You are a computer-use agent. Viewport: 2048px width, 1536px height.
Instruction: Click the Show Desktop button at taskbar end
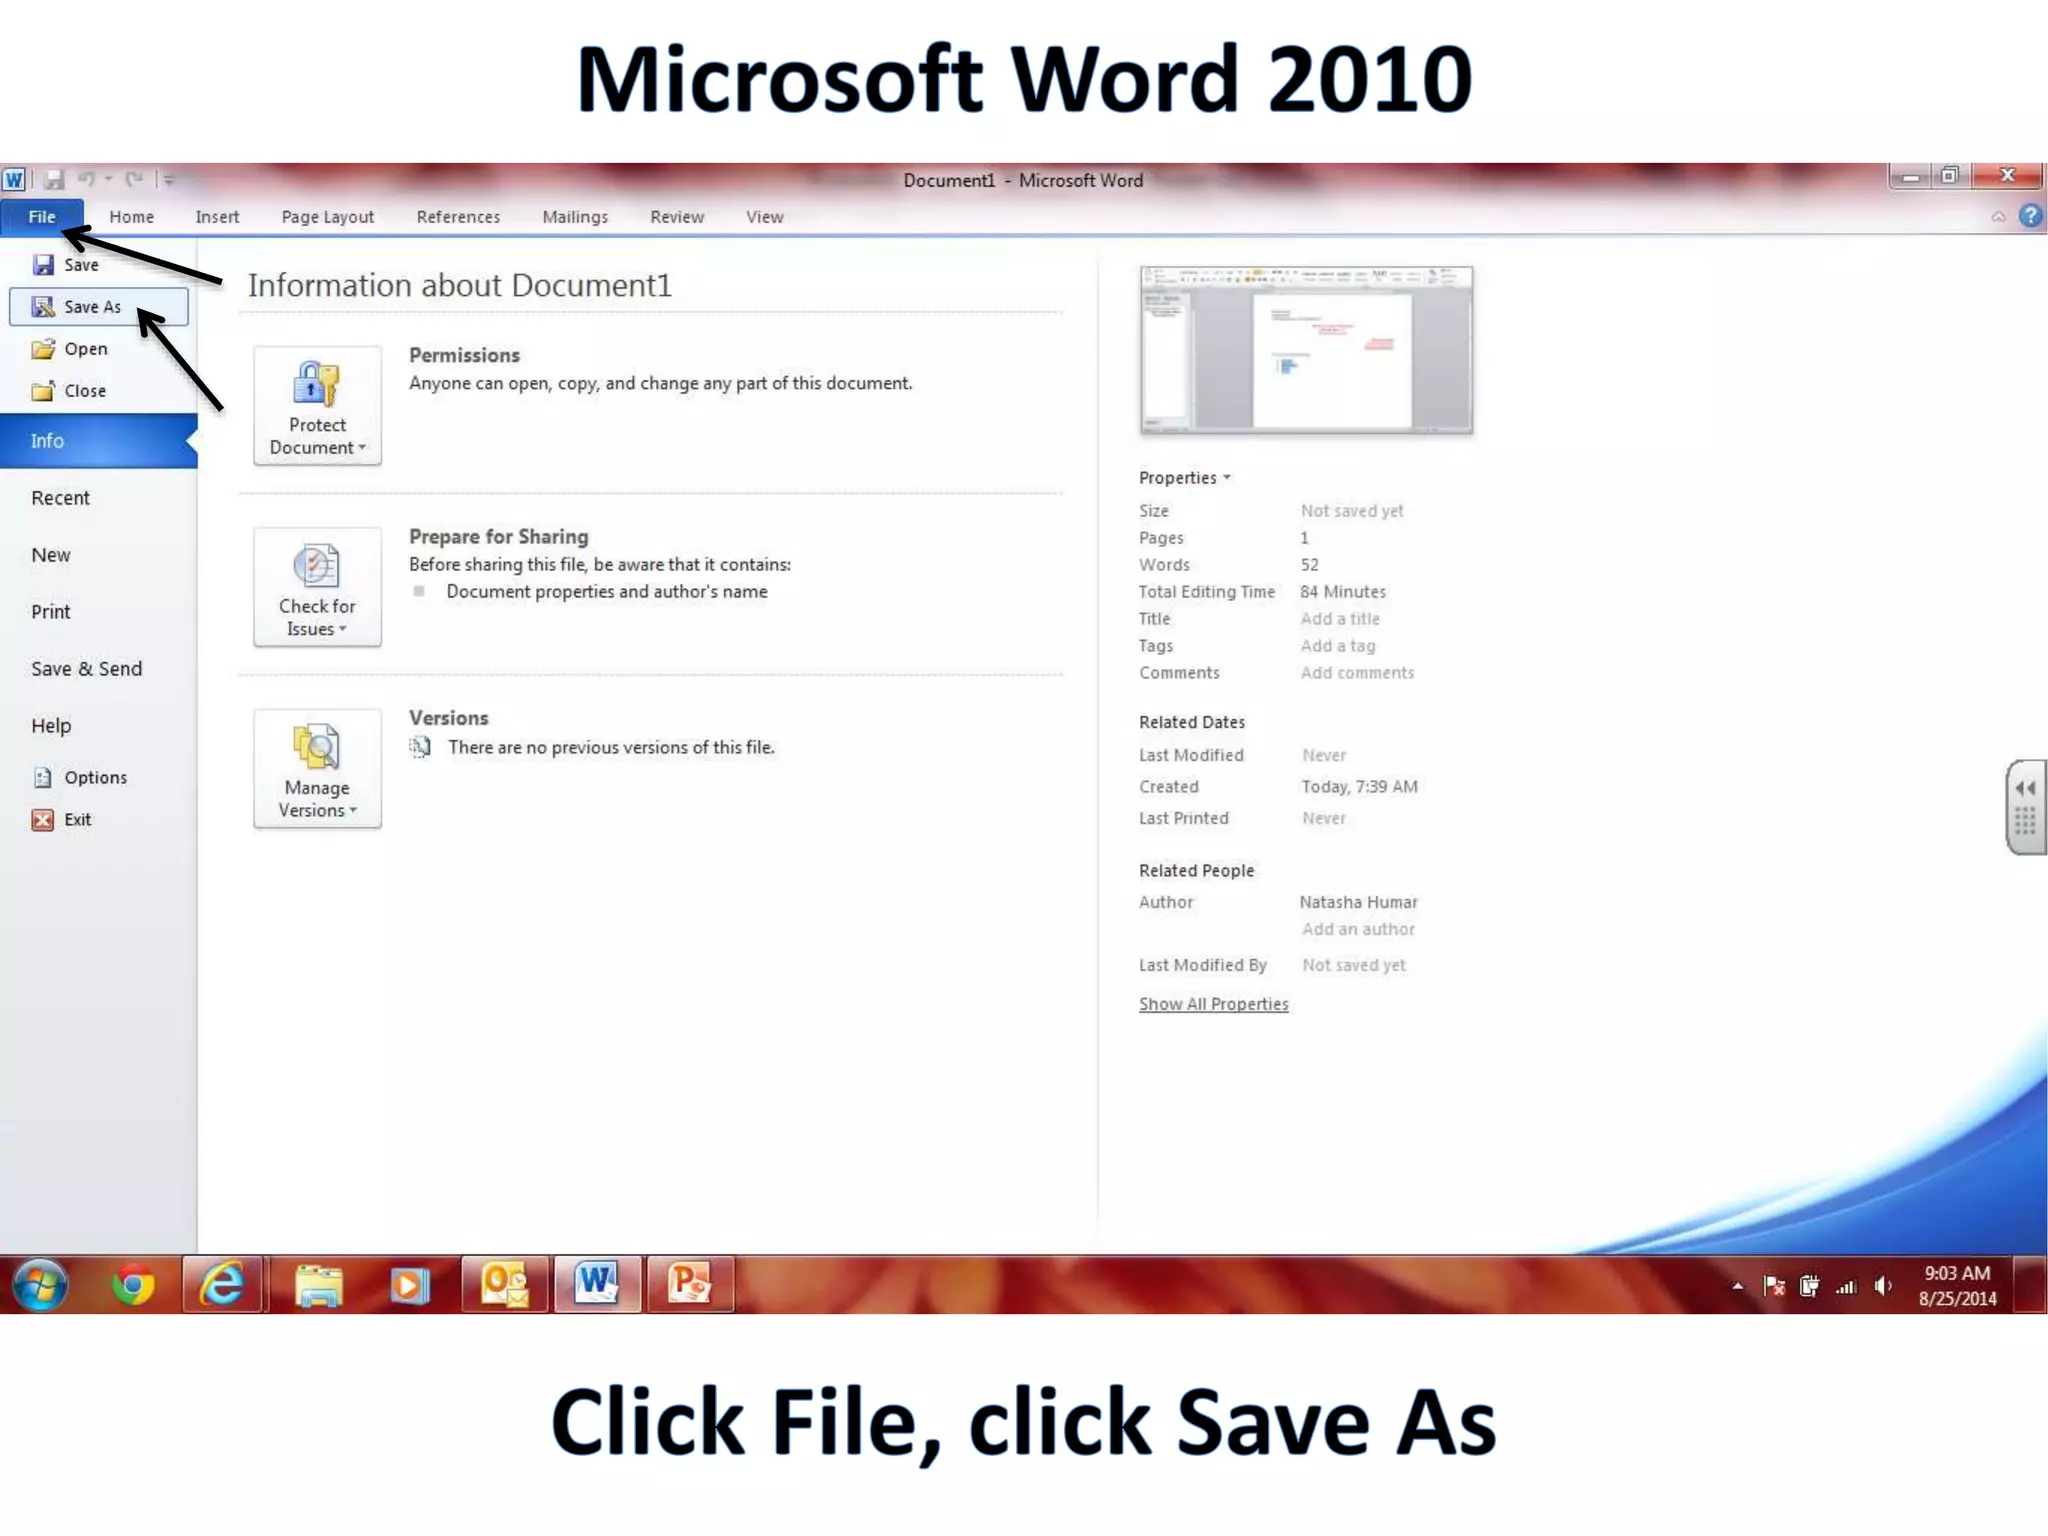2029,1285
